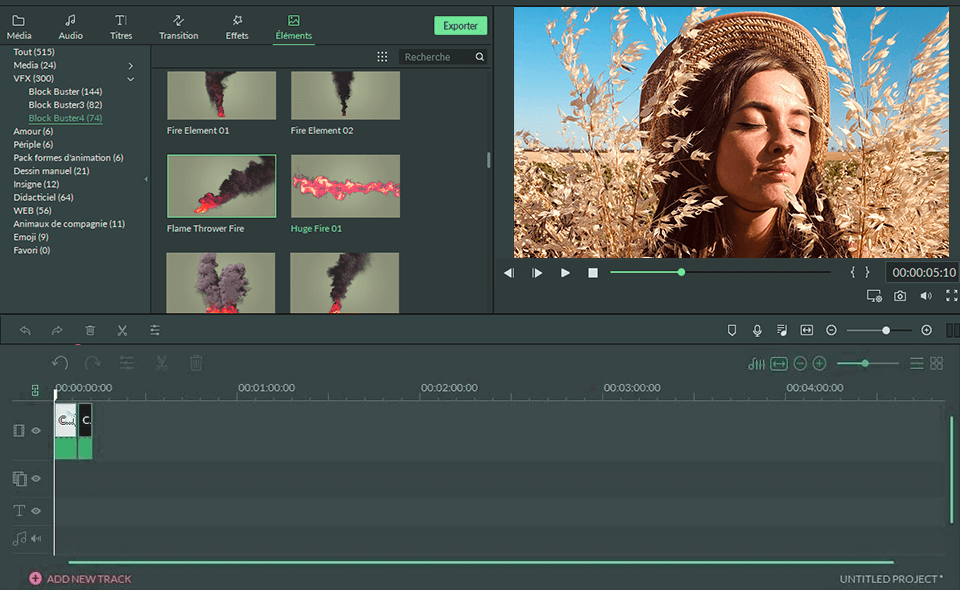Switch to the Transition tab
The image size is (960, 590).
[178, 26]
